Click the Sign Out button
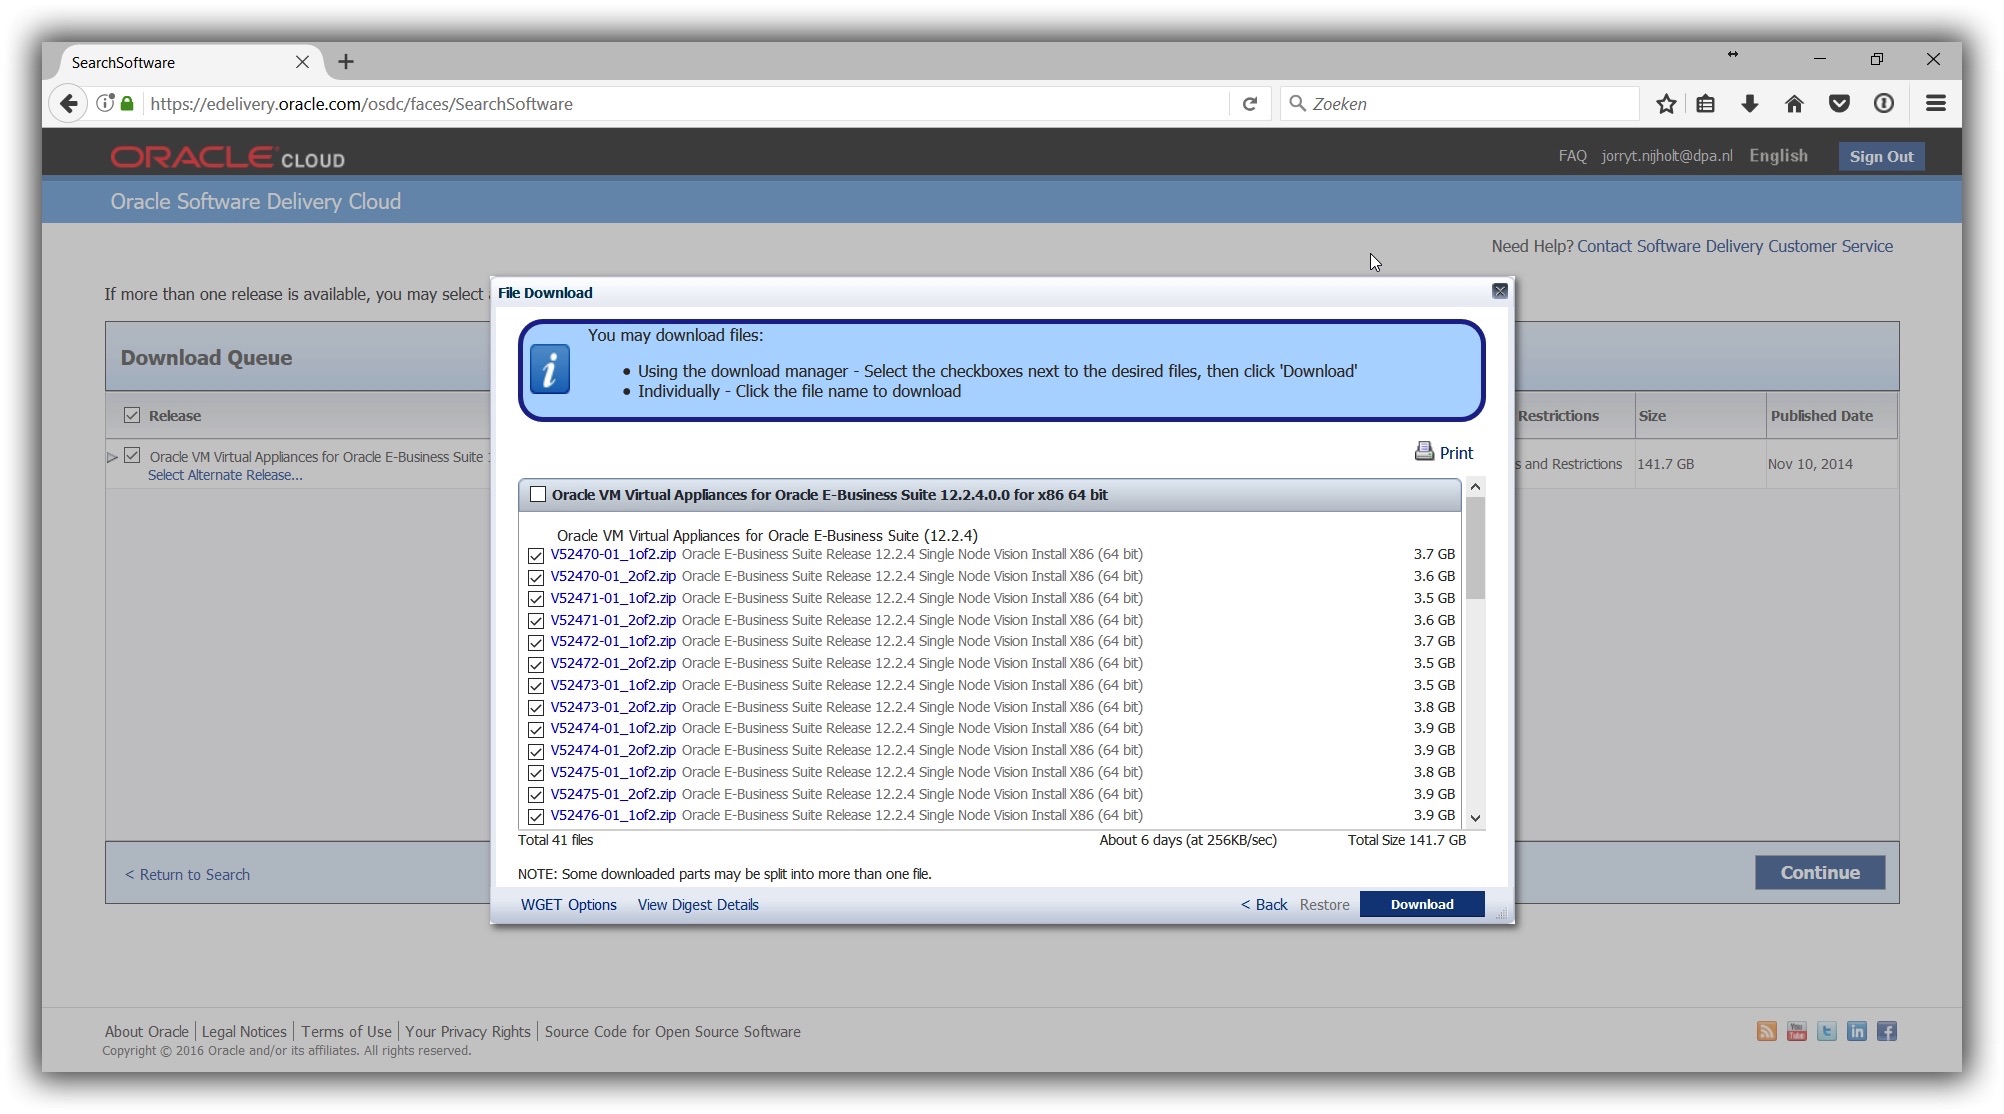This screenshot has width=2004, height=1114. click(1881, 156)
